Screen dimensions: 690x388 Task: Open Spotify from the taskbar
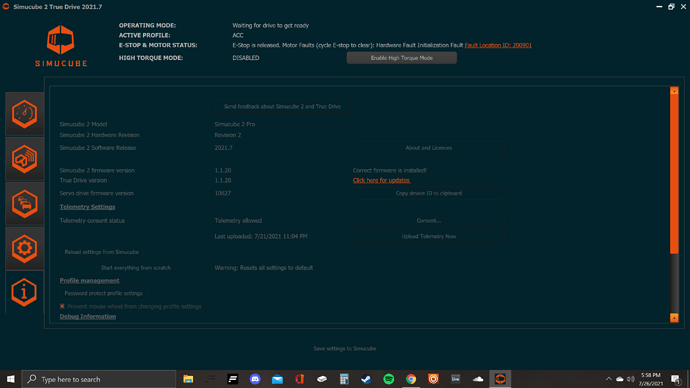click(x=389, y=379)
